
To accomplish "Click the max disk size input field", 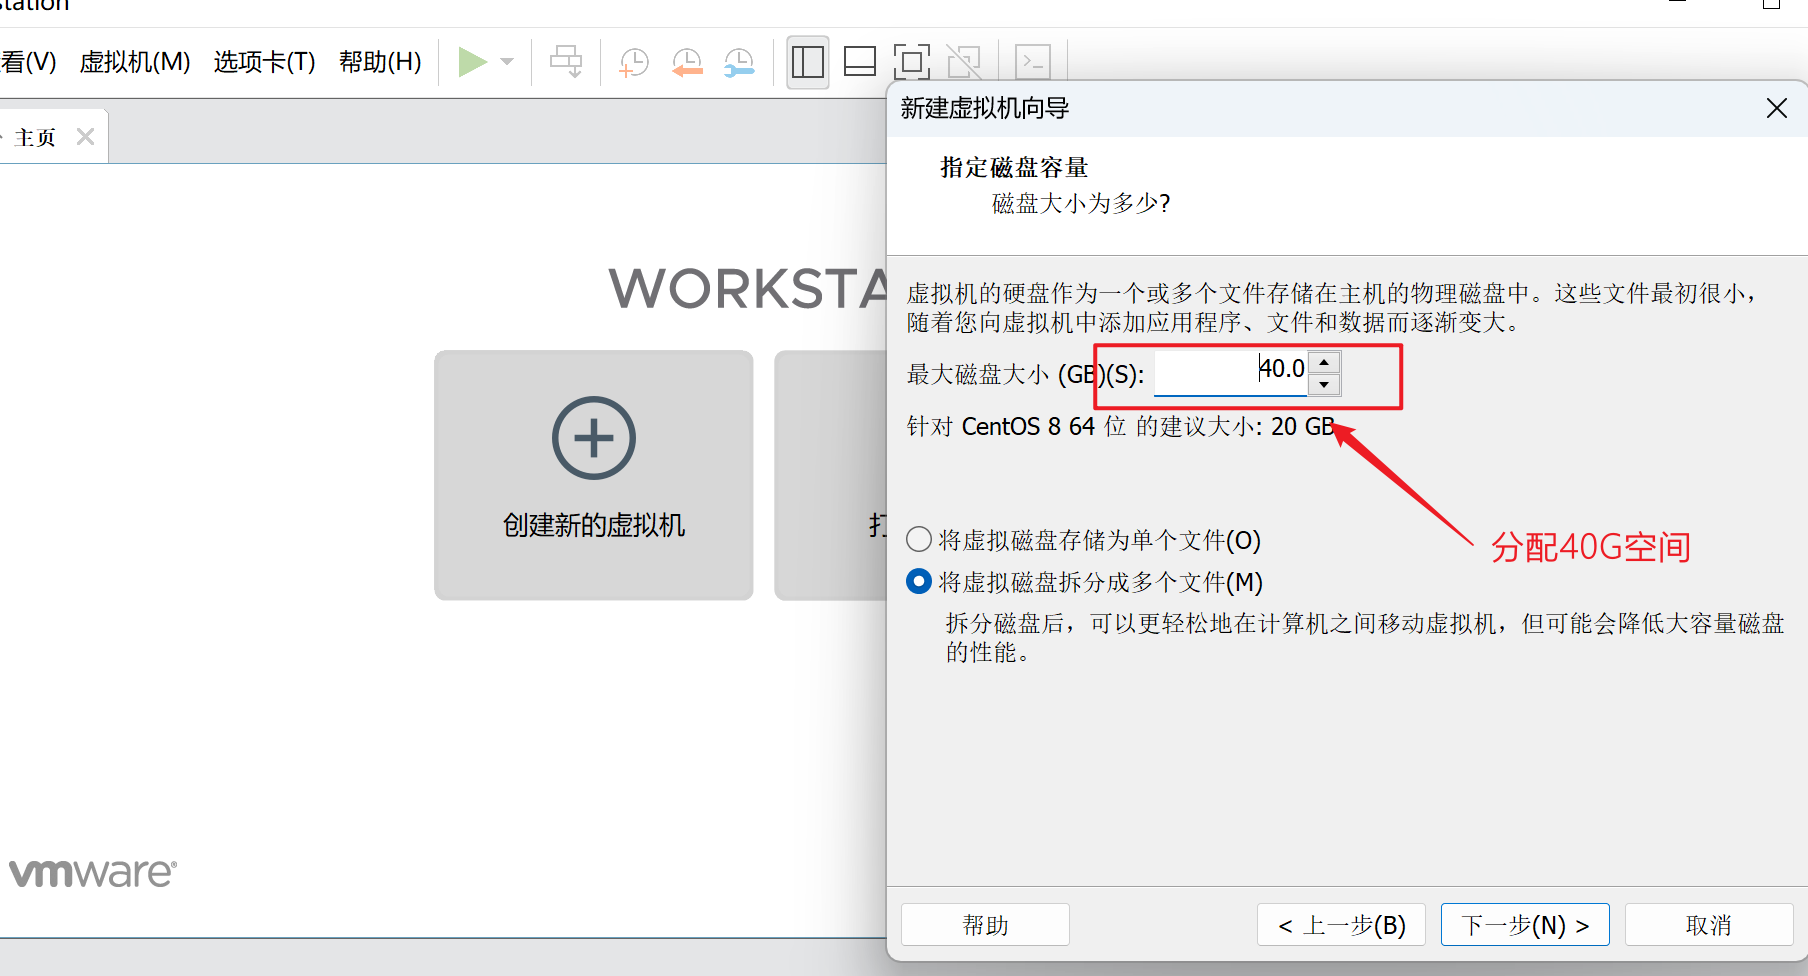I will coord(1231,372).
